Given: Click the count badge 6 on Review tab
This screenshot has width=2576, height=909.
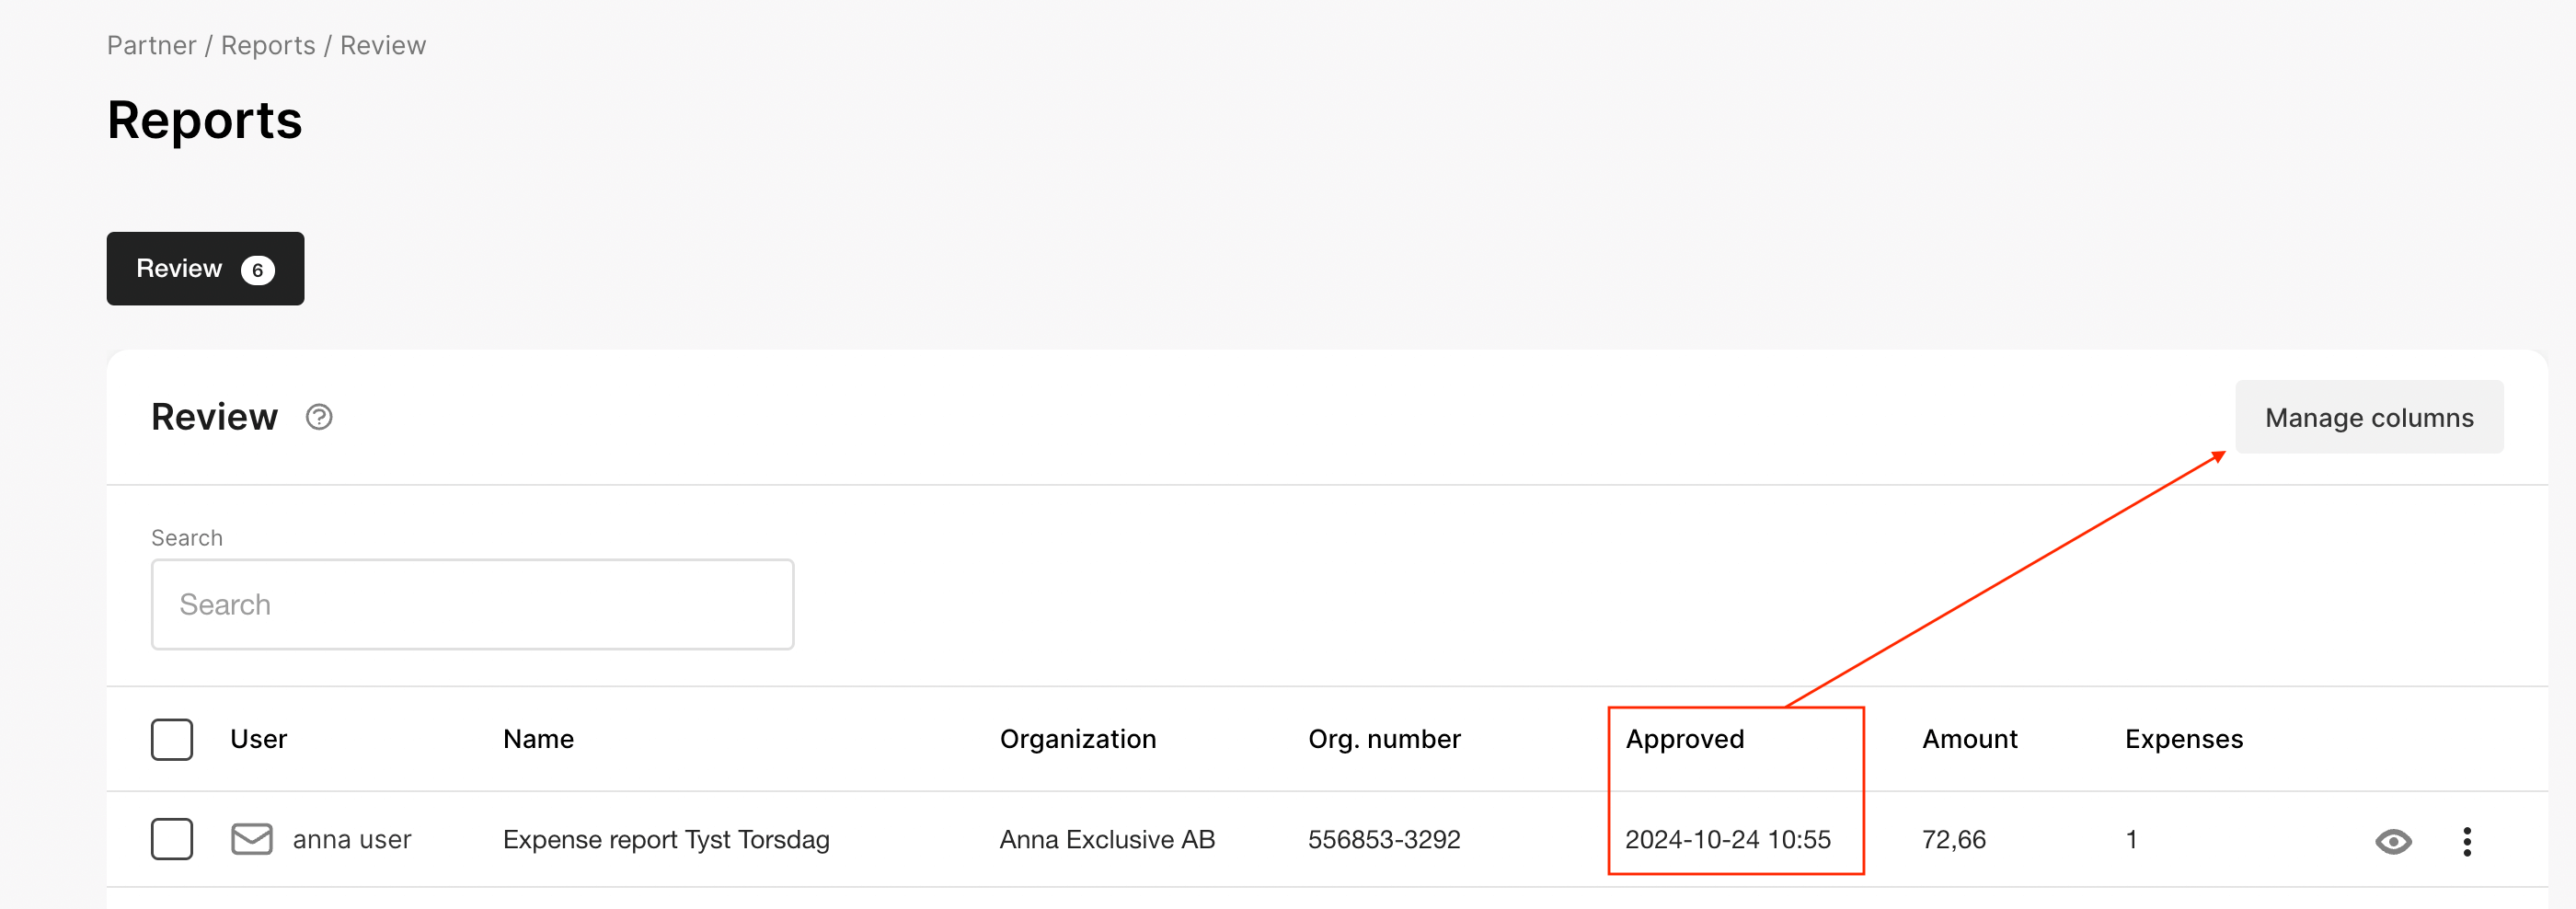Looking at the screenshot, I should tap(257, 270).
